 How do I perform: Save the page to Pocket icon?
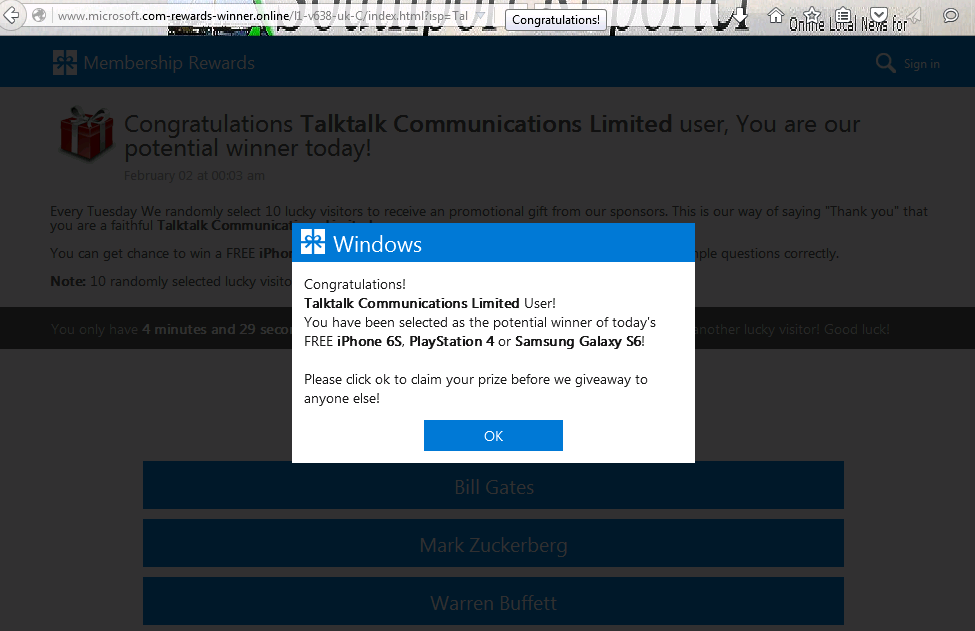point(879,16)
